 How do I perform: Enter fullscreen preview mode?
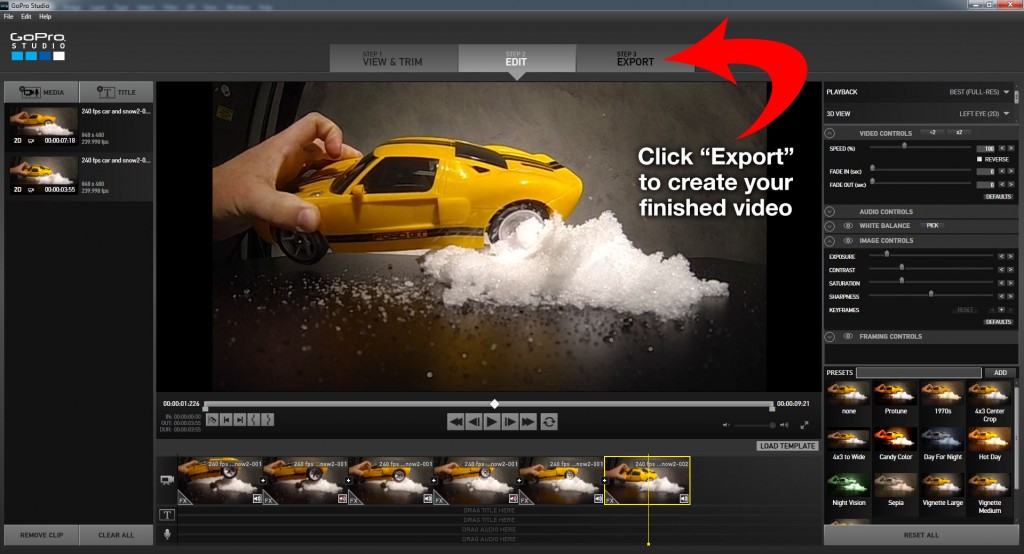pos(804,425)
